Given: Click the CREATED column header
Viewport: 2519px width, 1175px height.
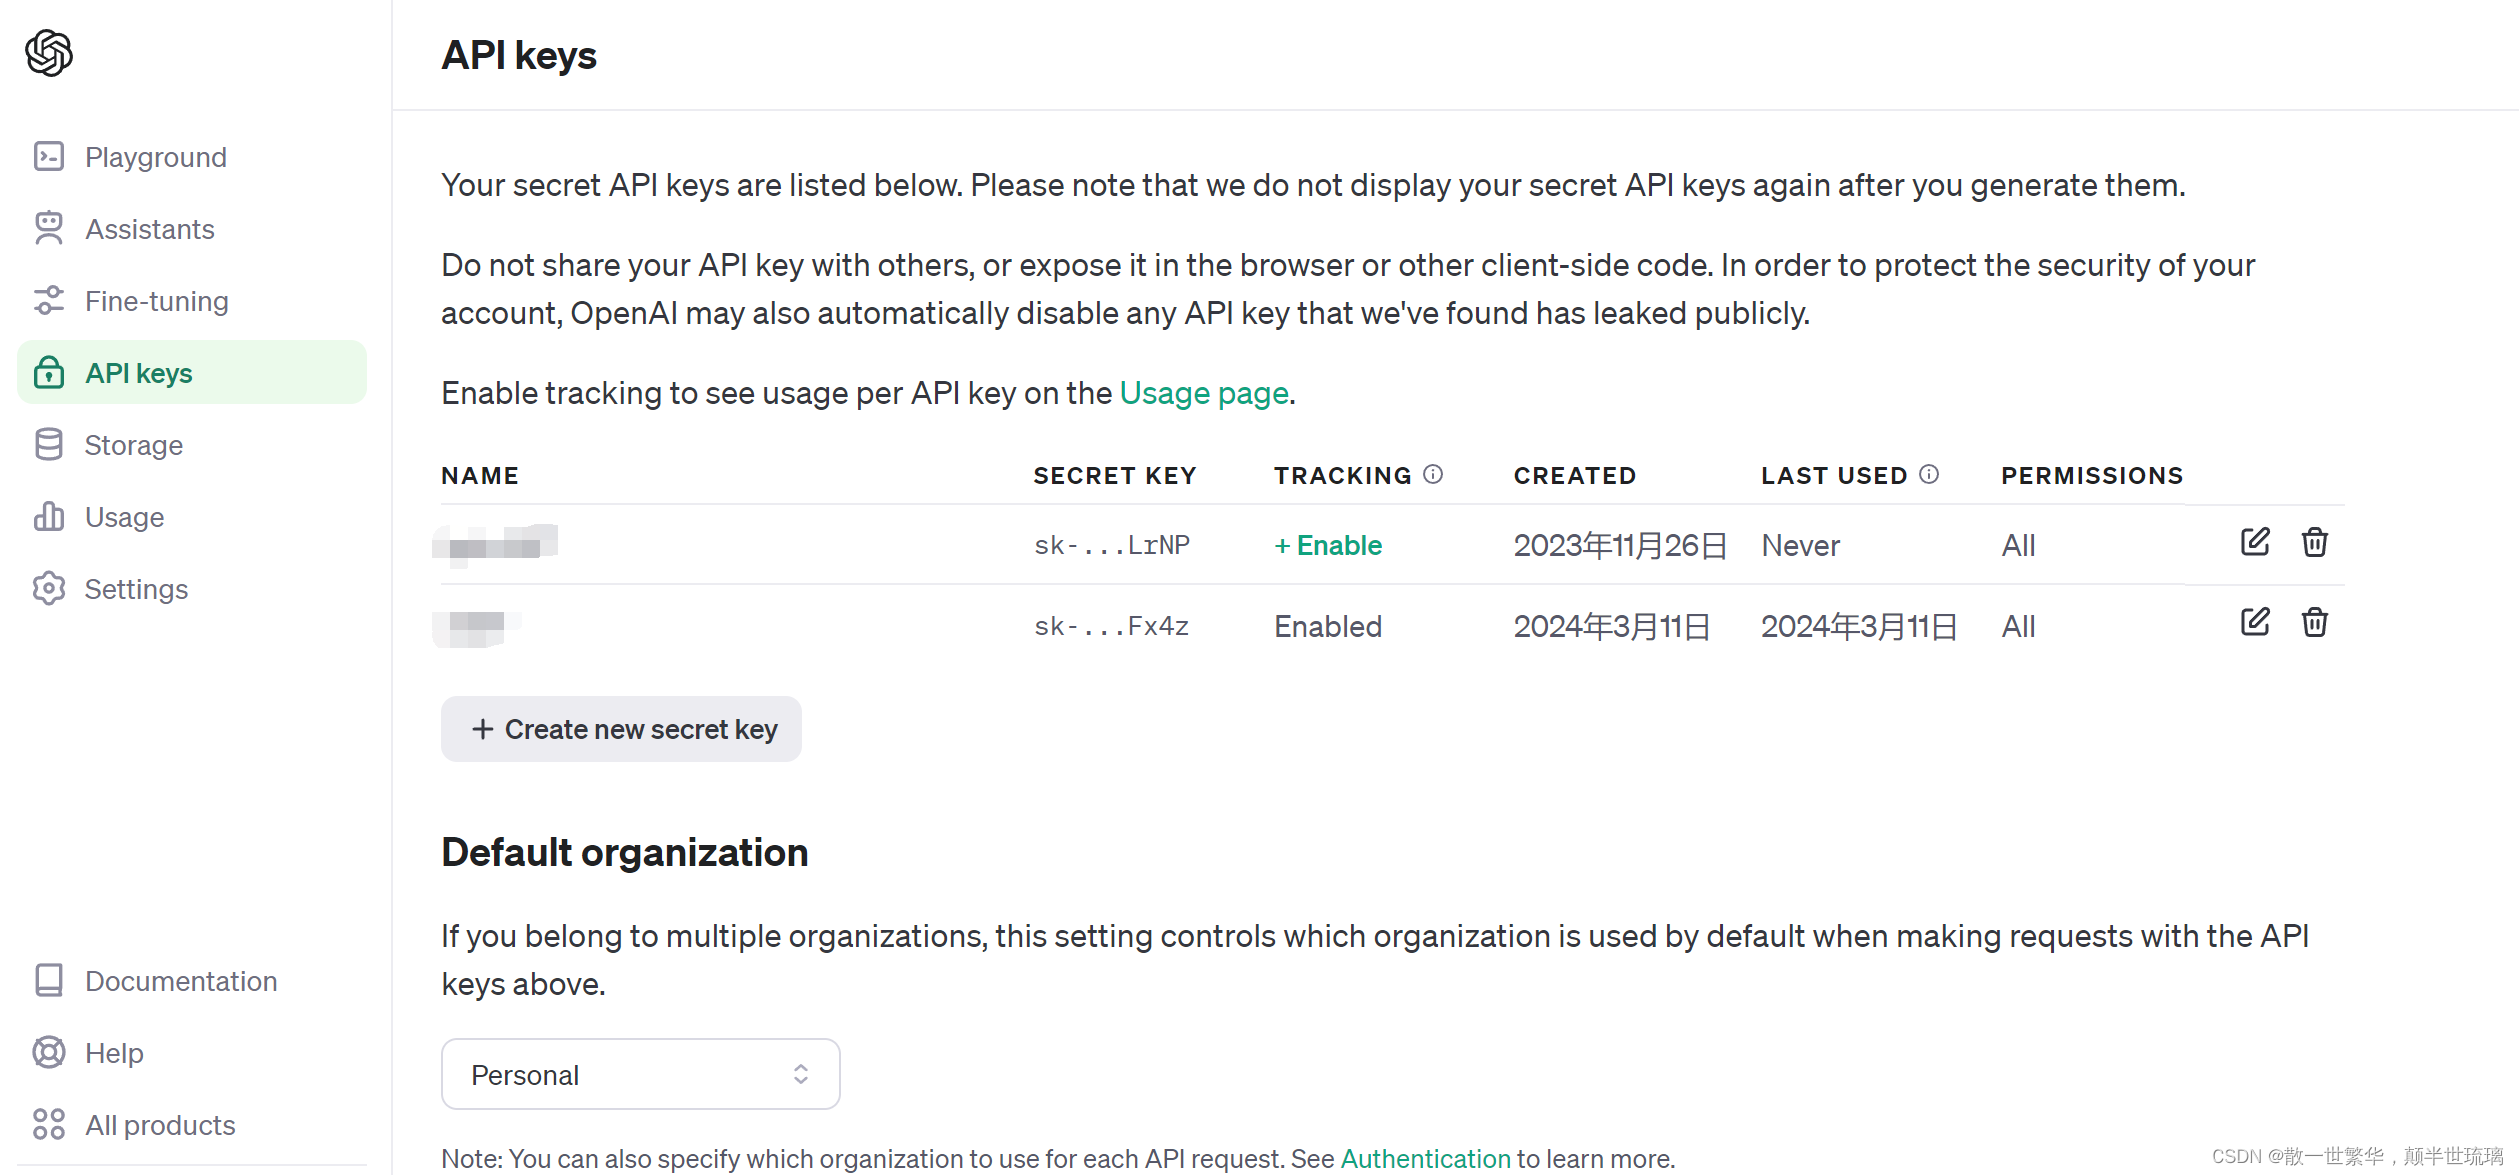Looking at the screenshot, I should pyautogui.click(x=1575, y=475).
